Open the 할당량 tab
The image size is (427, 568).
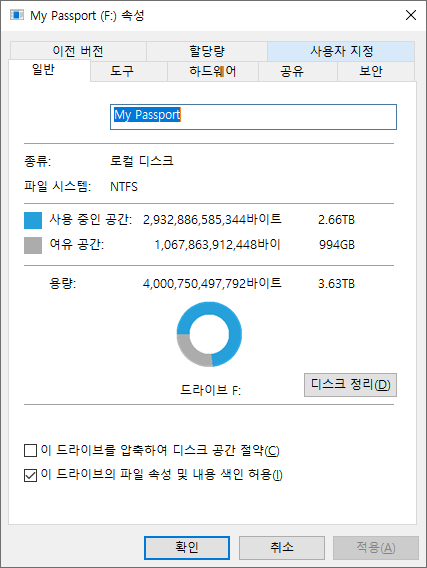point(207,51)
